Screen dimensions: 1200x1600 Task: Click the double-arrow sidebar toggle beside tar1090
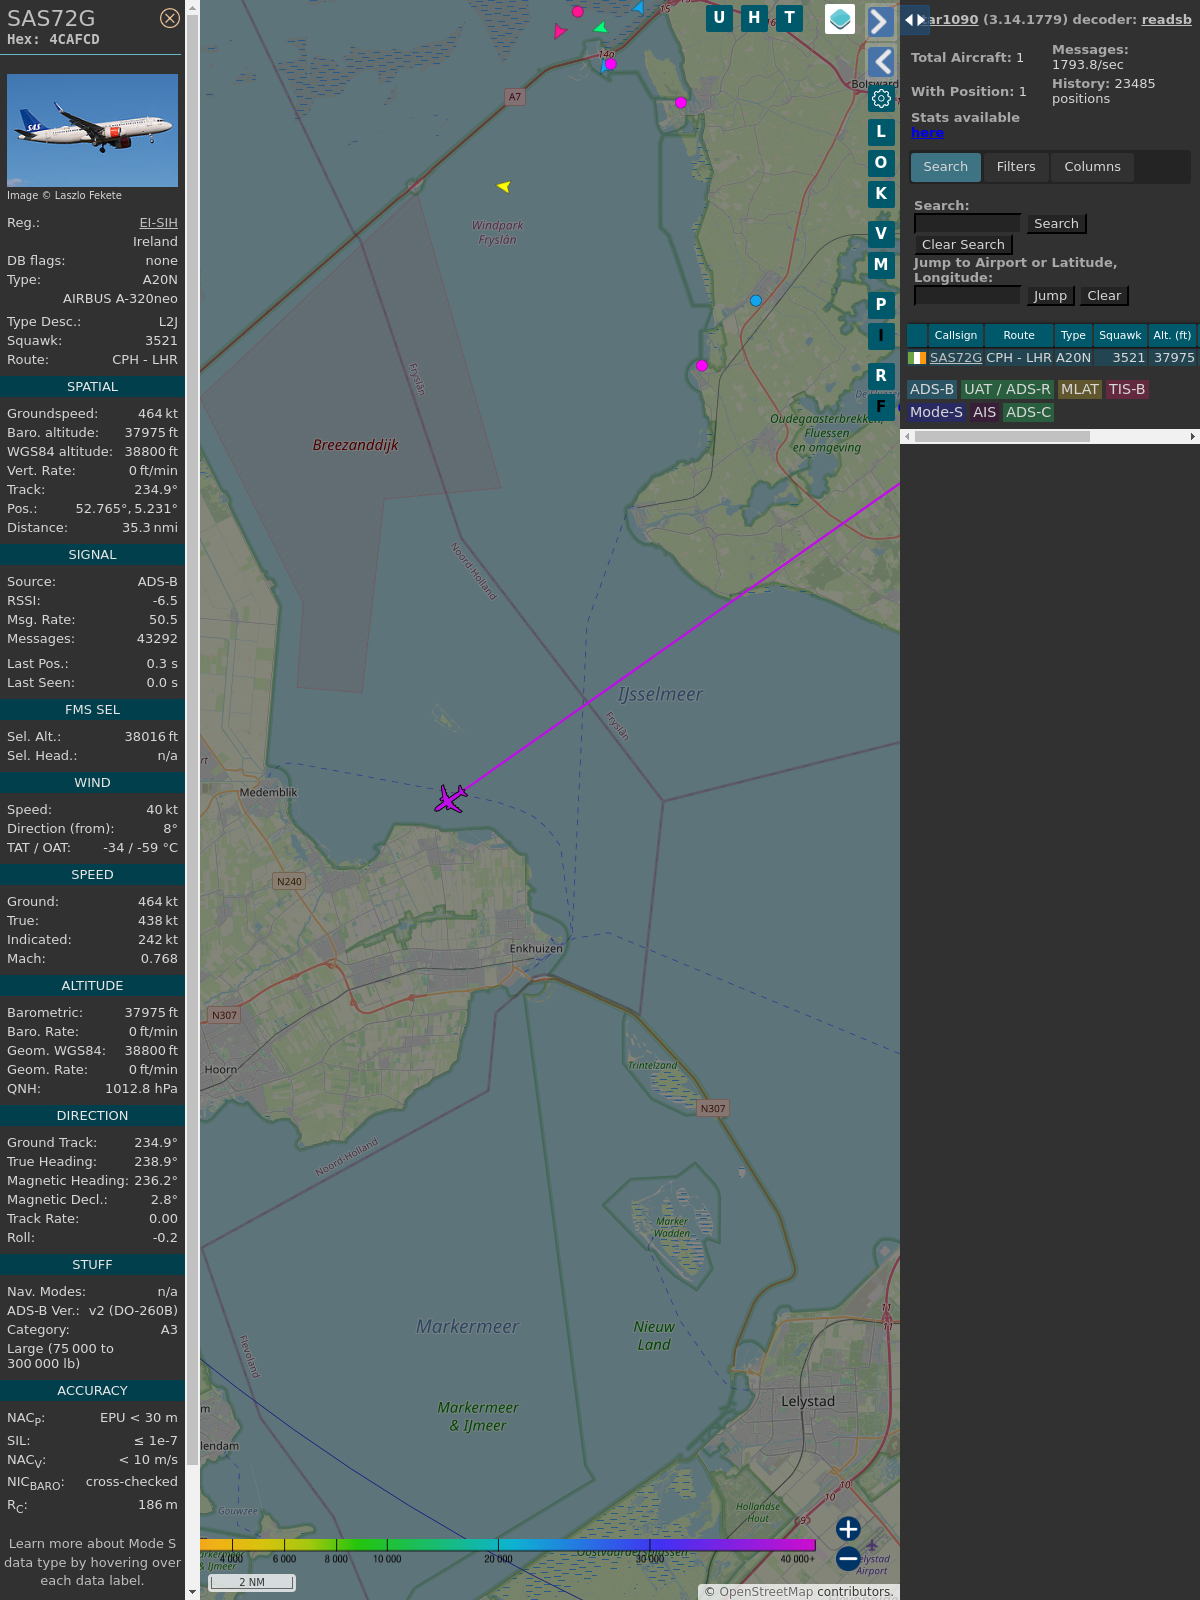tap(915, 19)
